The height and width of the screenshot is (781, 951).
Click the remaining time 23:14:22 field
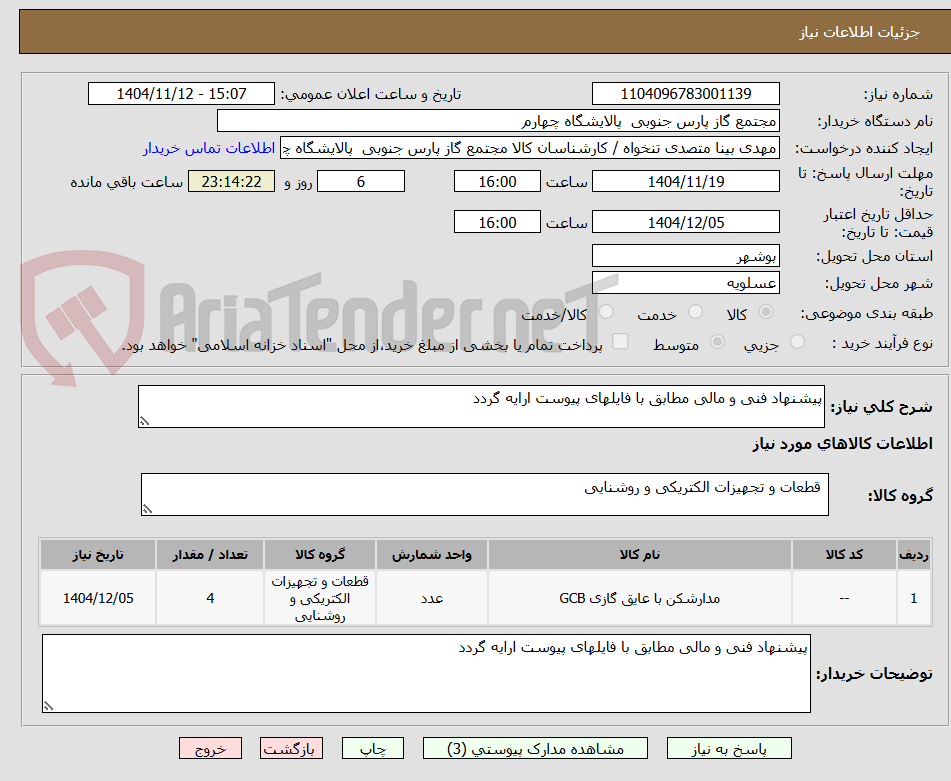tap(232, 181)
